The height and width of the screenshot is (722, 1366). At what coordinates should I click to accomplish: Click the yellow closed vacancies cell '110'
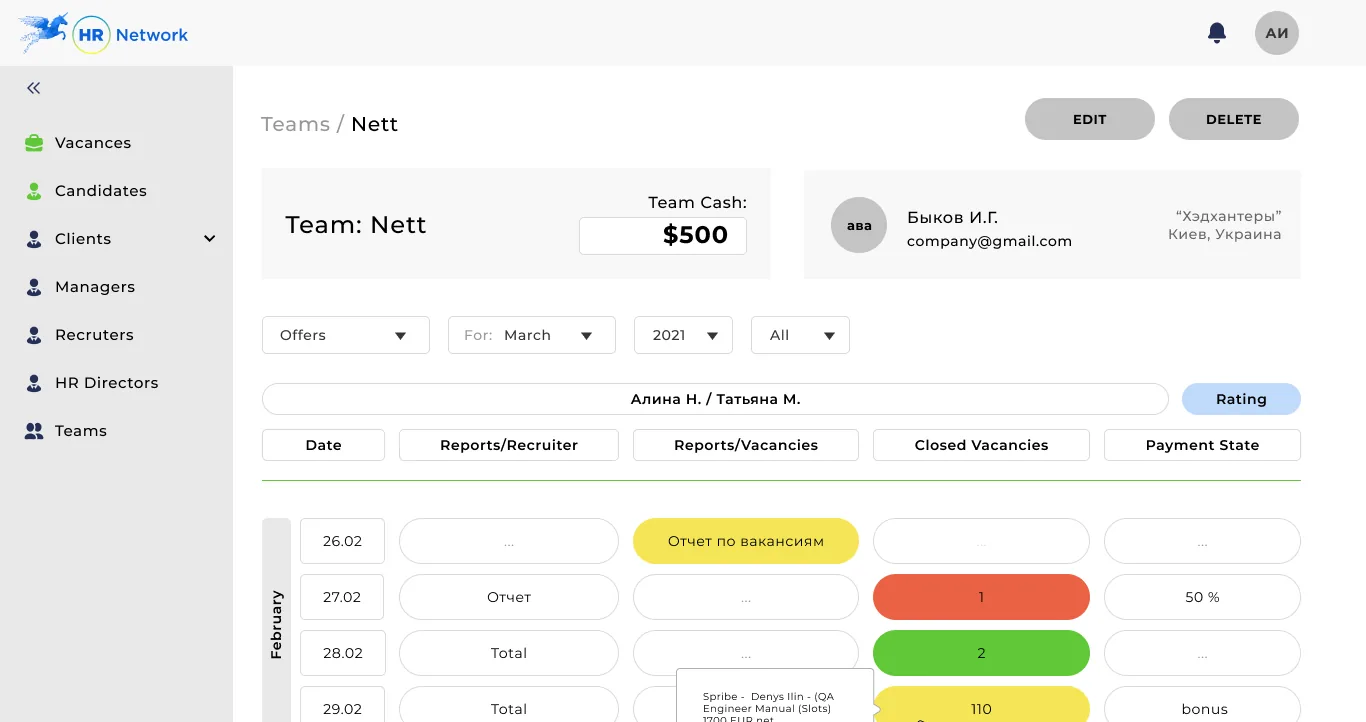tap(981, 704)
